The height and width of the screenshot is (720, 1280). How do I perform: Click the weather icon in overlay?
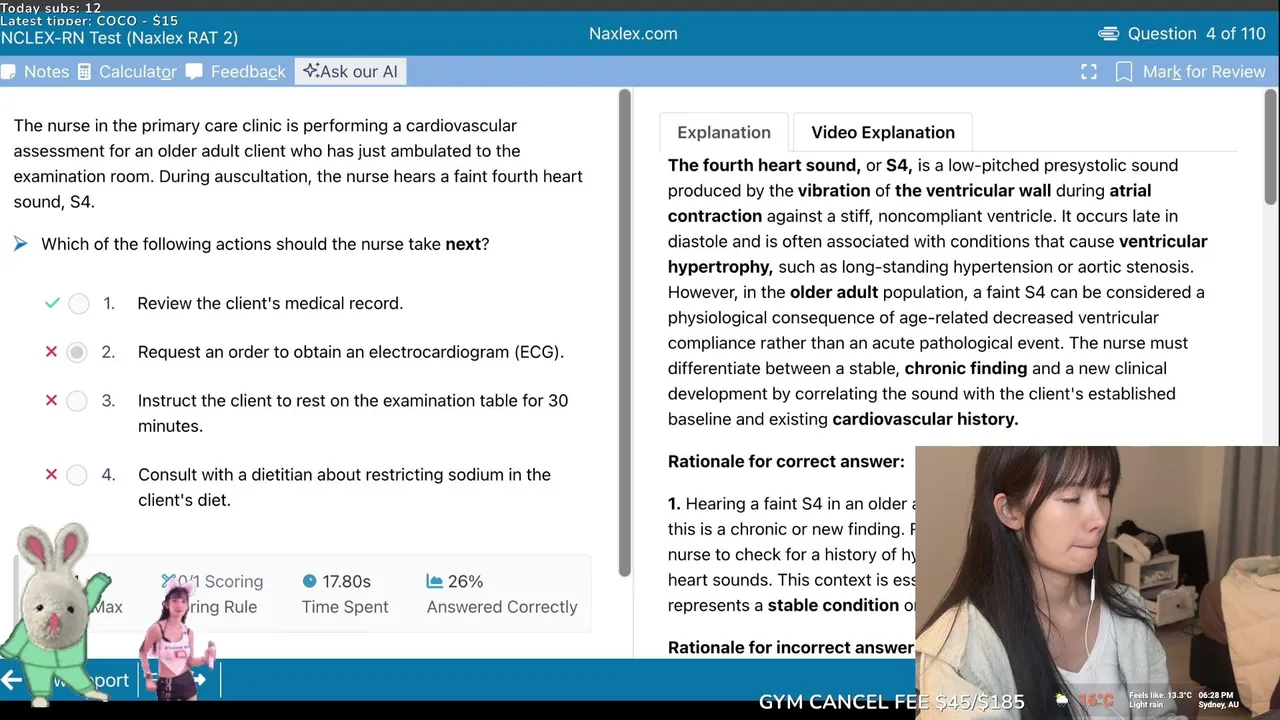point(1062,699)
